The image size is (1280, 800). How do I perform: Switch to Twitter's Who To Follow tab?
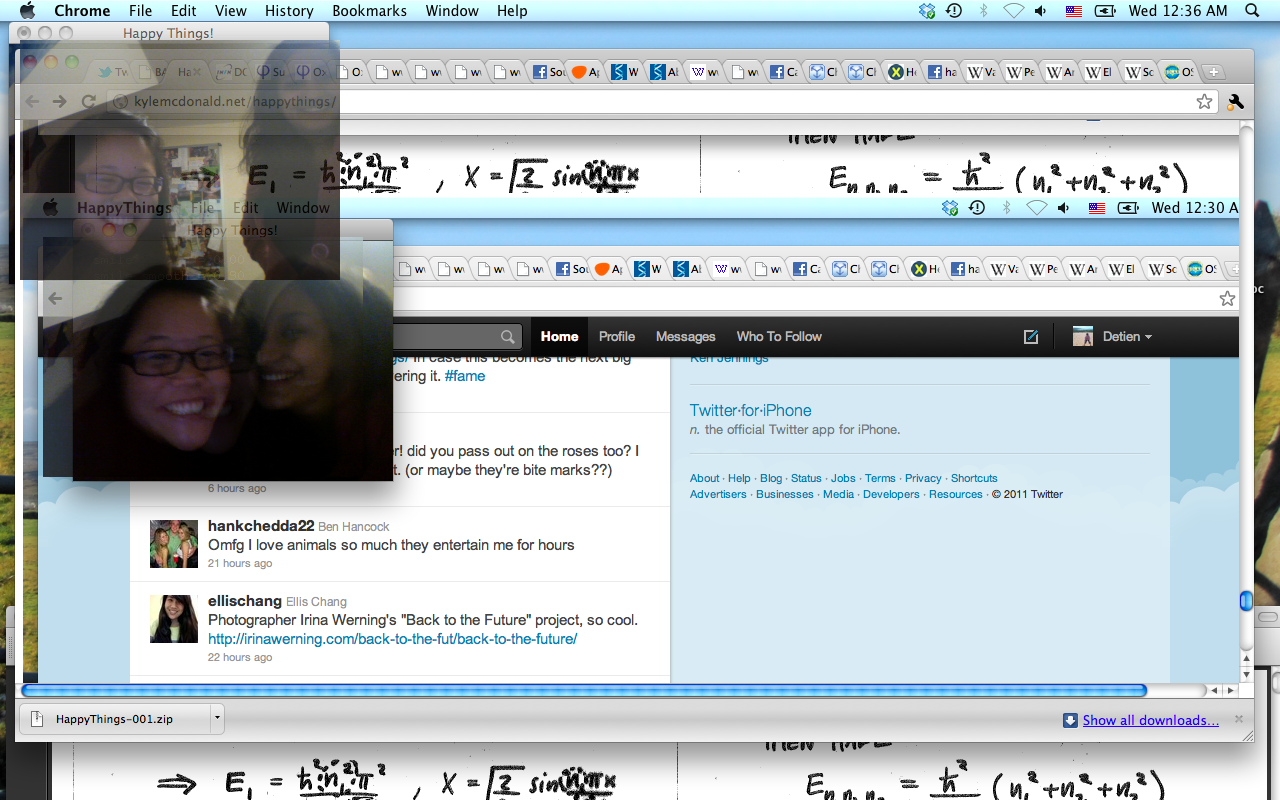pos(778,337)
